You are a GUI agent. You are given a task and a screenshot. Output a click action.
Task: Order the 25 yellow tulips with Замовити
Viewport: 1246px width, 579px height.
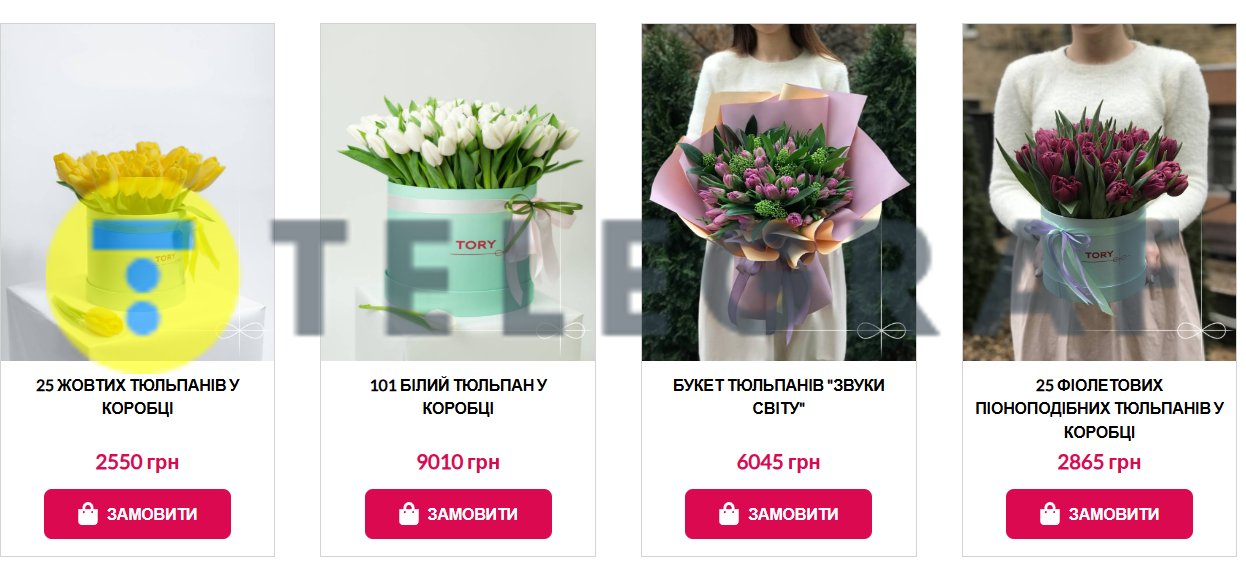pos(137,514)
